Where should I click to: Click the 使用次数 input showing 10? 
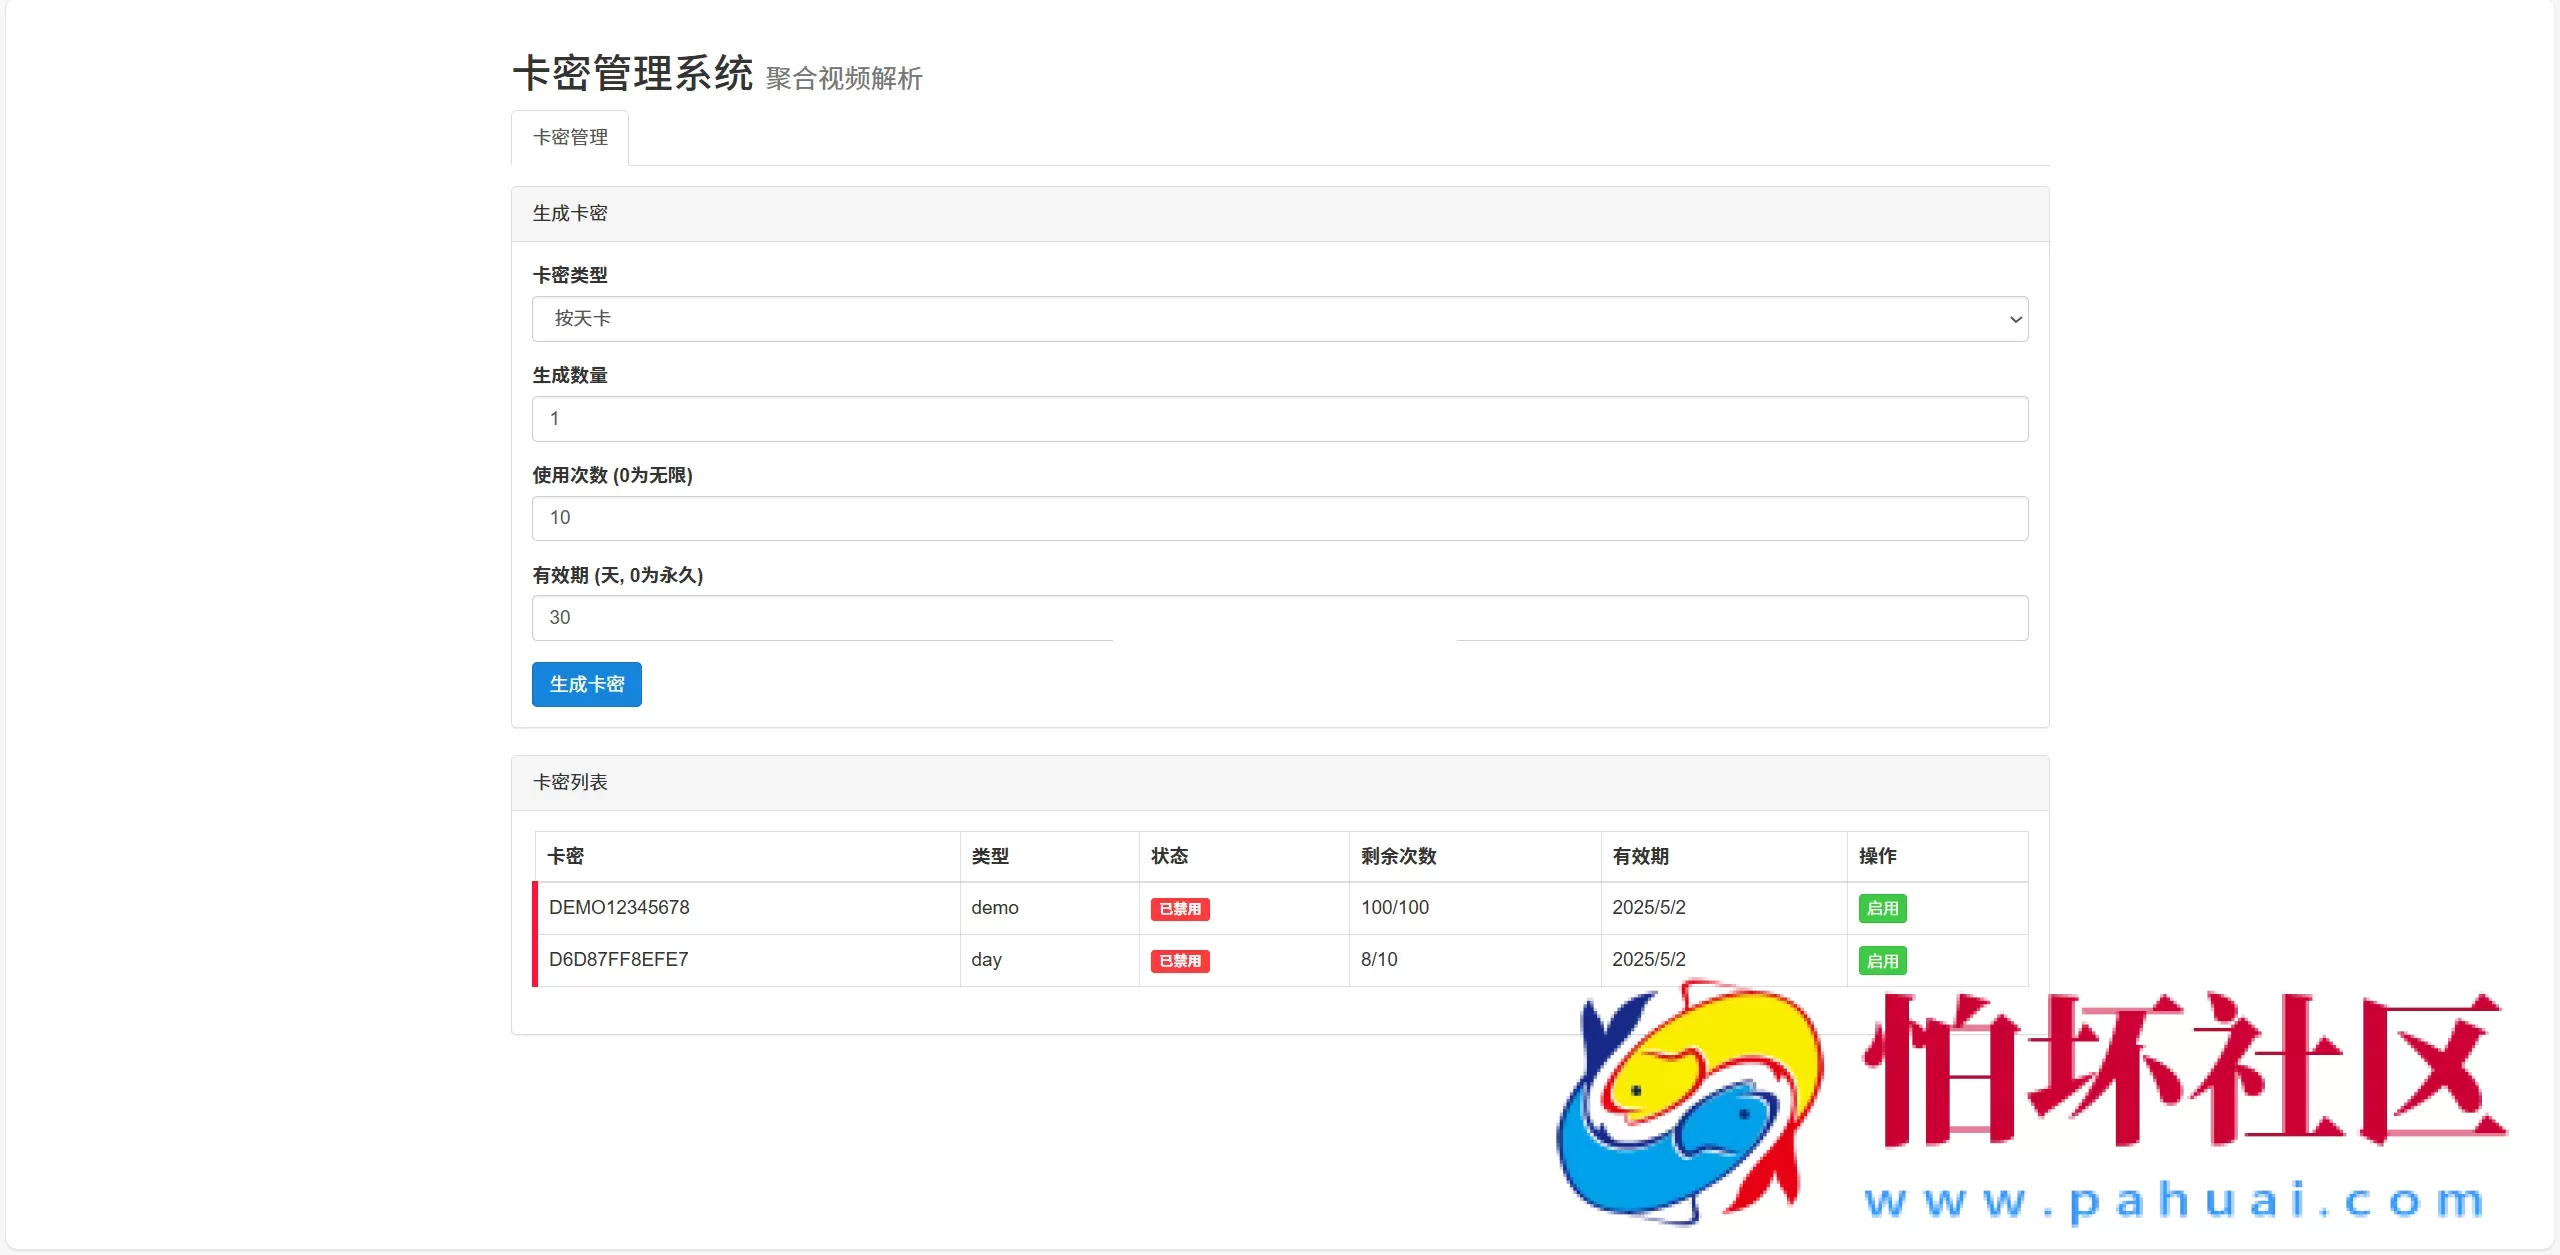click(x=1278, y=518)
